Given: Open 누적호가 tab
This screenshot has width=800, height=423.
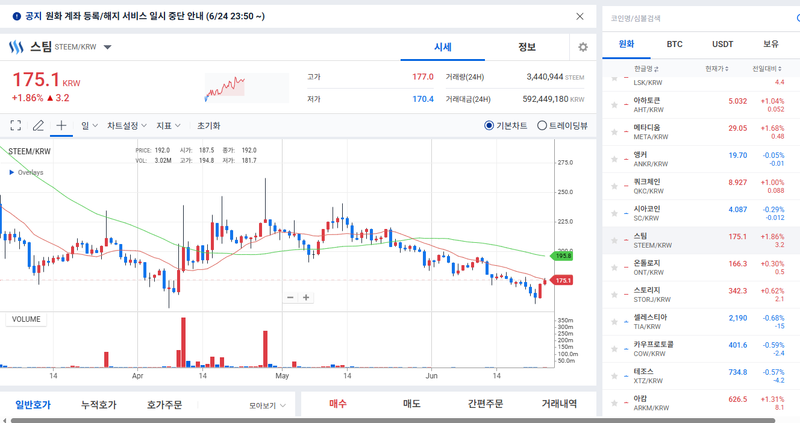Looking at the screenshot, I should click(x=98, y=405).
